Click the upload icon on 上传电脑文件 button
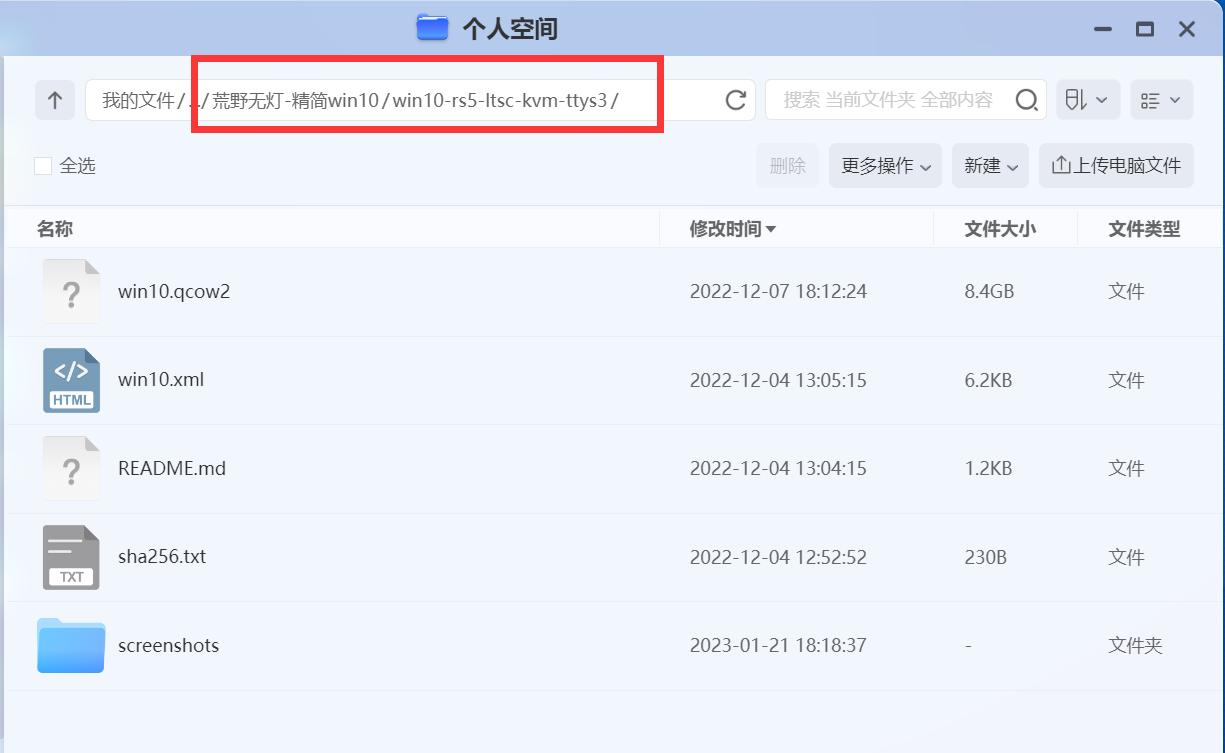Image resolution: width=1225 pixels, height=753 pixels. click(x=1060, y=165)
